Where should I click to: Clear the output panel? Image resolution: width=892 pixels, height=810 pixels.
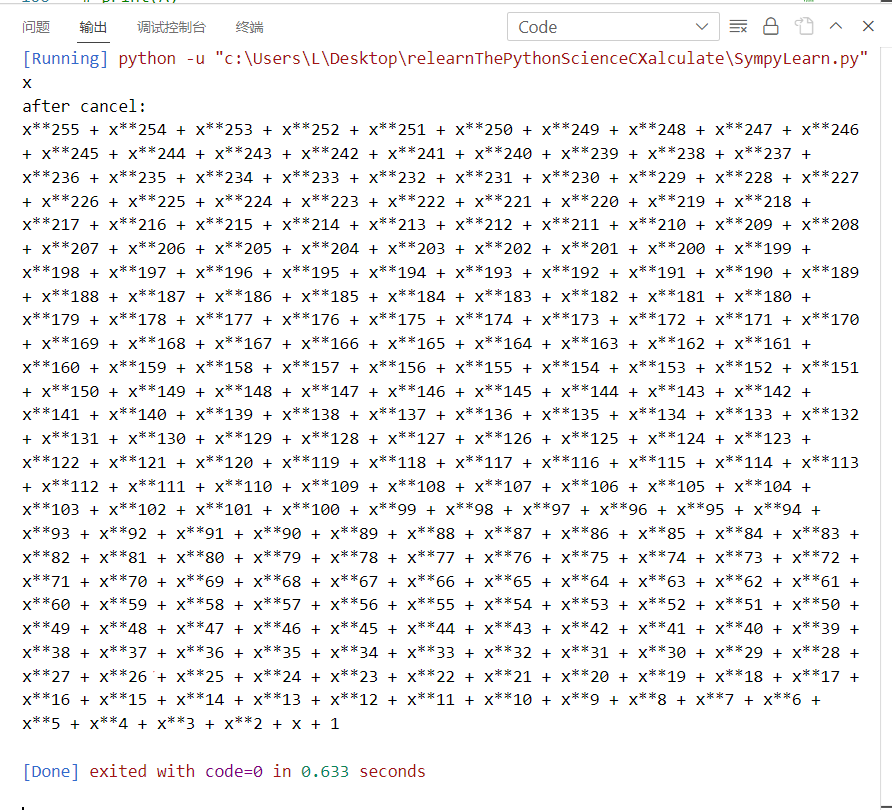point(738,26)
